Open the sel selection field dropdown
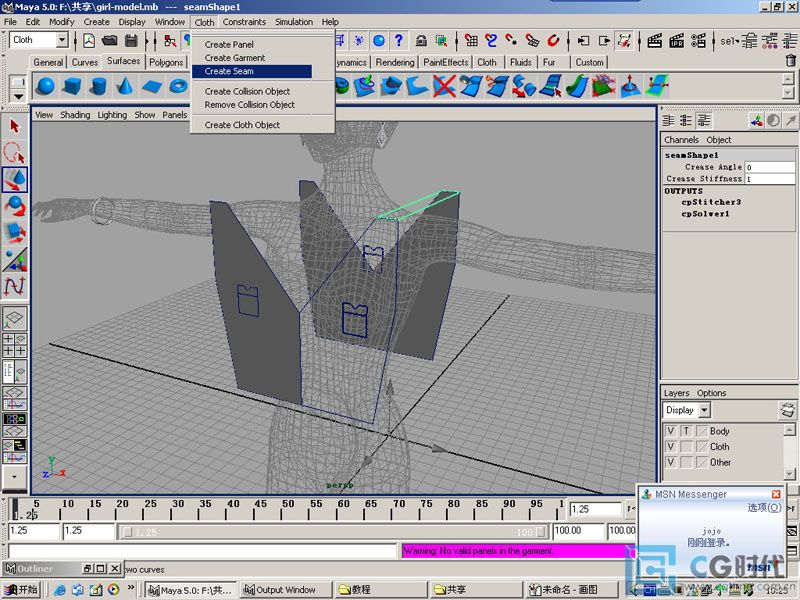This screenshot has height=600, width=800. click(x=737, y=40)
